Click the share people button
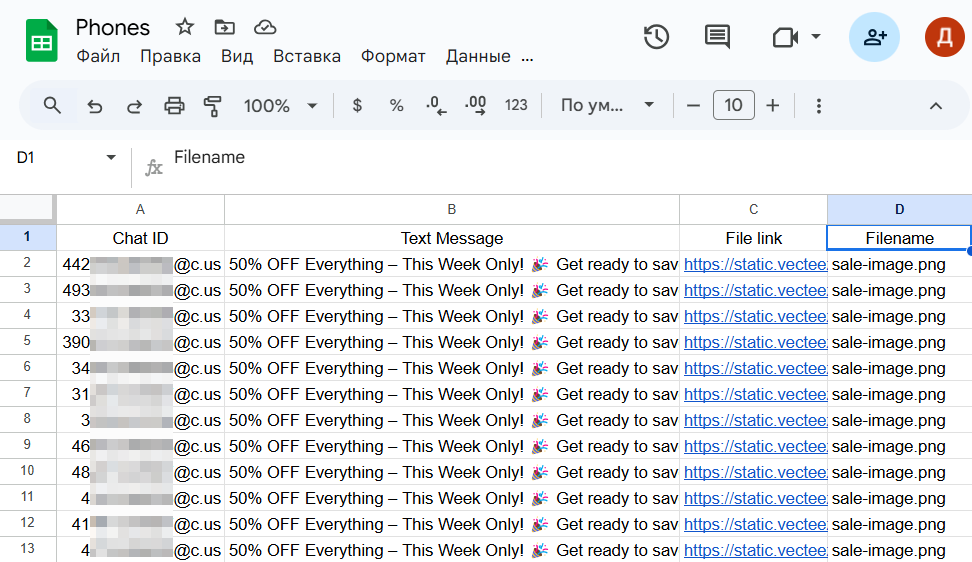The height and width of the screenshot is (562, 972). (x=874, y=37)
